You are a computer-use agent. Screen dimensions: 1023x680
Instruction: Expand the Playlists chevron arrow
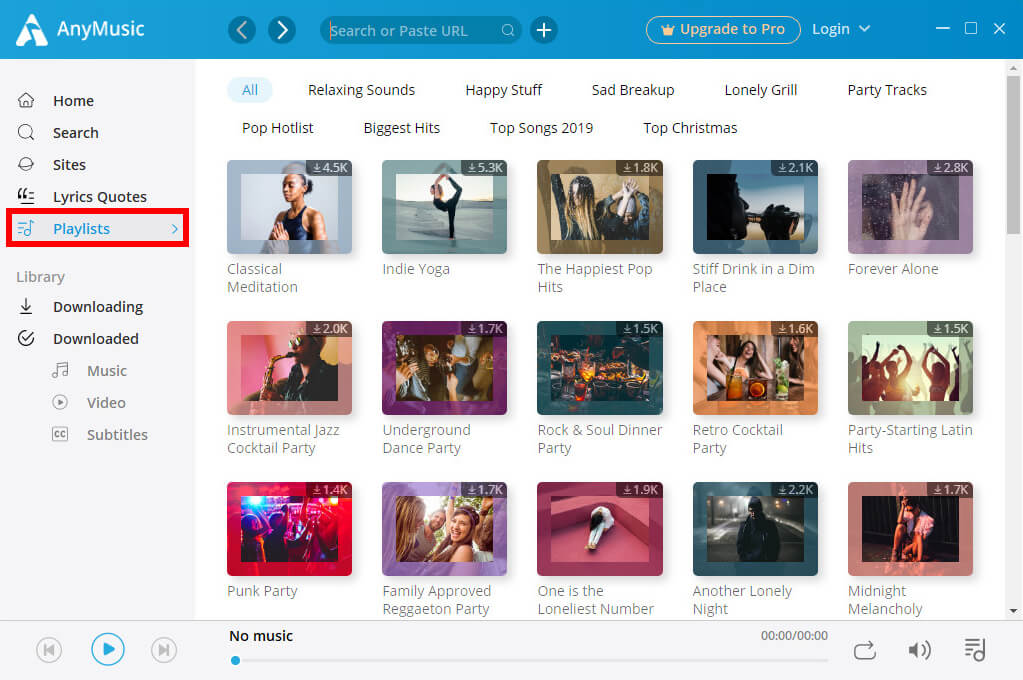click(x=174, y=228)
